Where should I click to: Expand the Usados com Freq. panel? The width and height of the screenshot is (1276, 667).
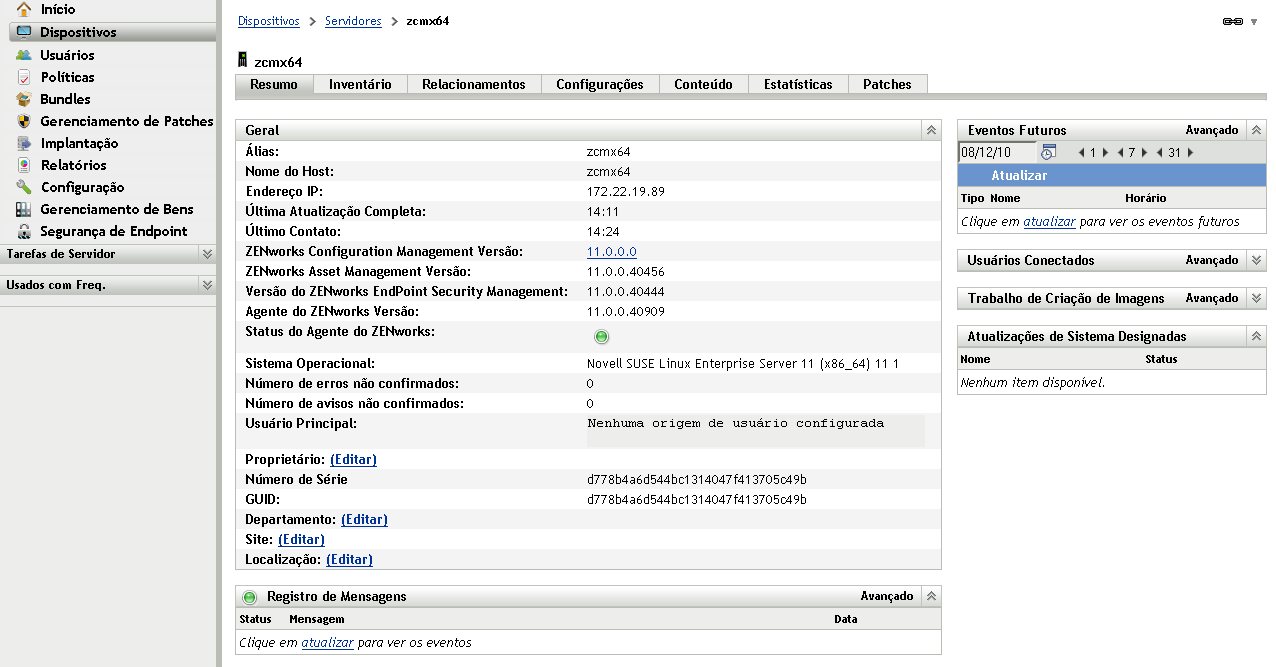point(207,285)
